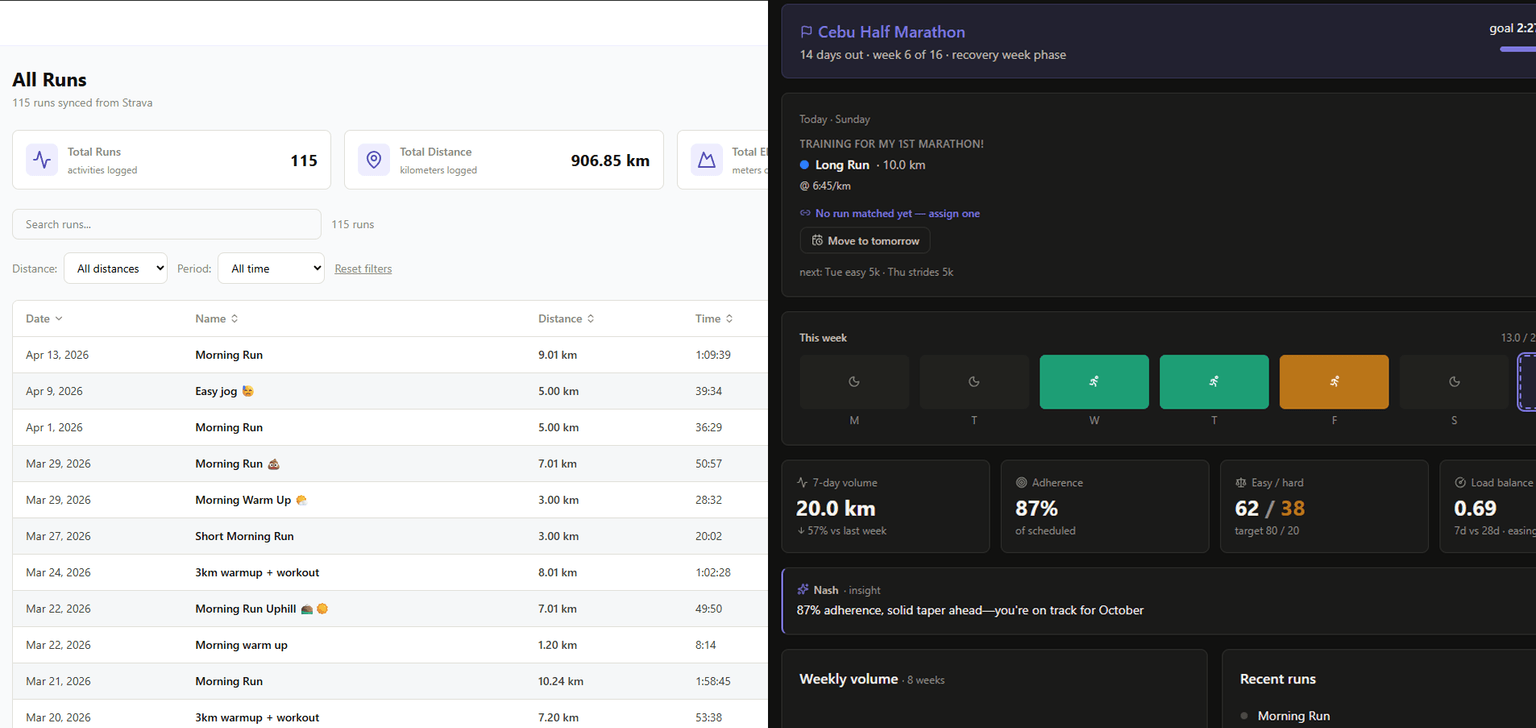1536x728 pixels.
Task: Click the blue dot beside Long Run
Action: (805, 165)
